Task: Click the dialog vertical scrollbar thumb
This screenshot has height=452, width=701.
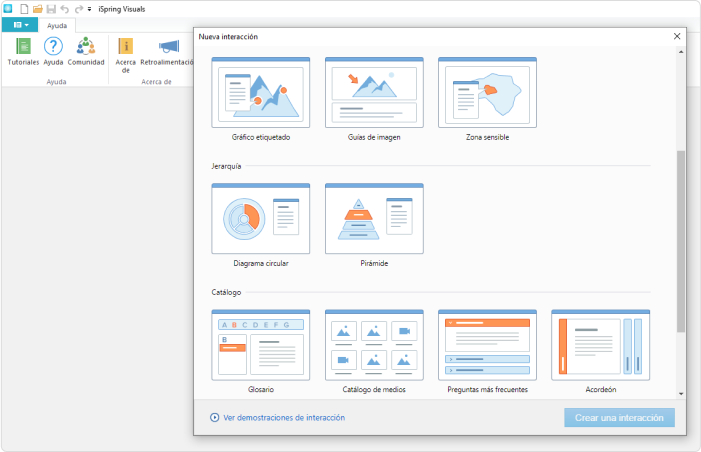Action: pyautogui.click(x=681, y=241)
